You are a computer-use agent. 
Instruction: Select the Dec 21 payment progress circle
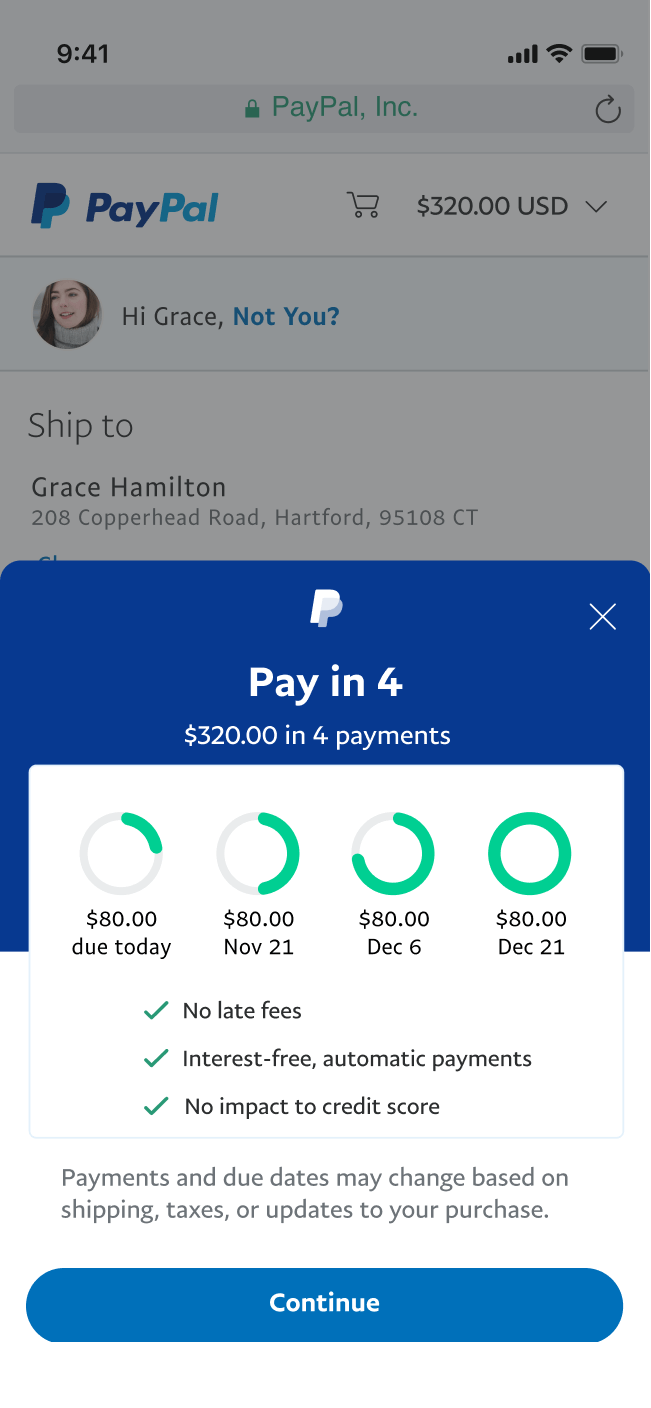(530, 854)
